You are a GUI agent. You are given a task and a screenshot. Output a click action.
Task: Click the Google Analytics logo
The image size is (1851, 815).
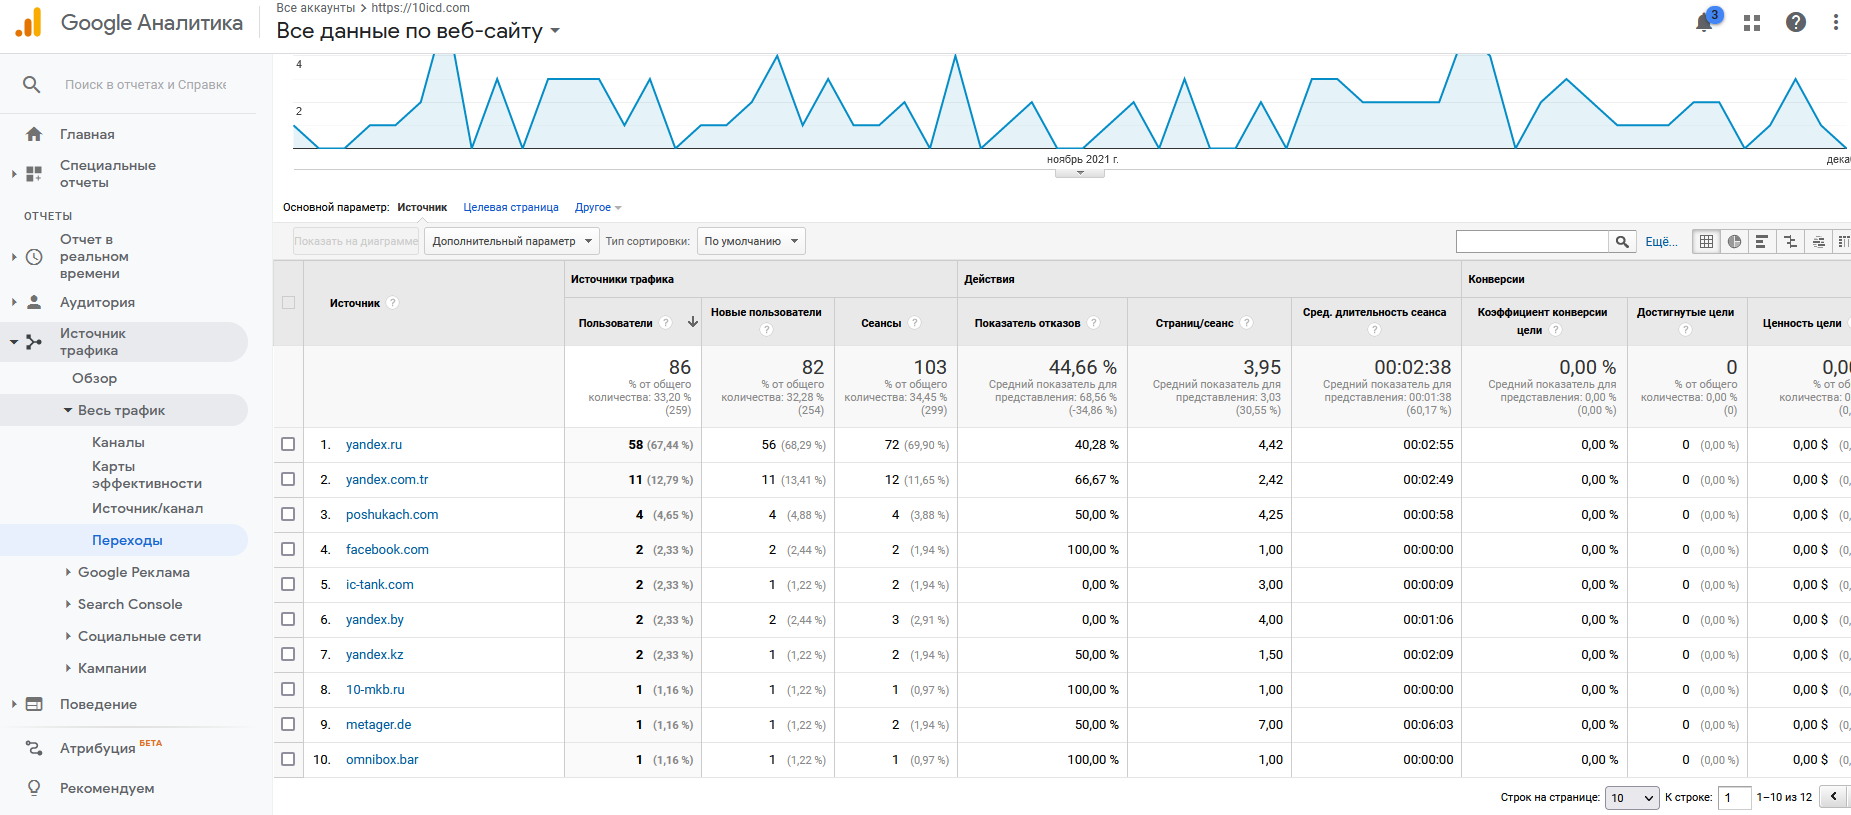tap(29, 22)
